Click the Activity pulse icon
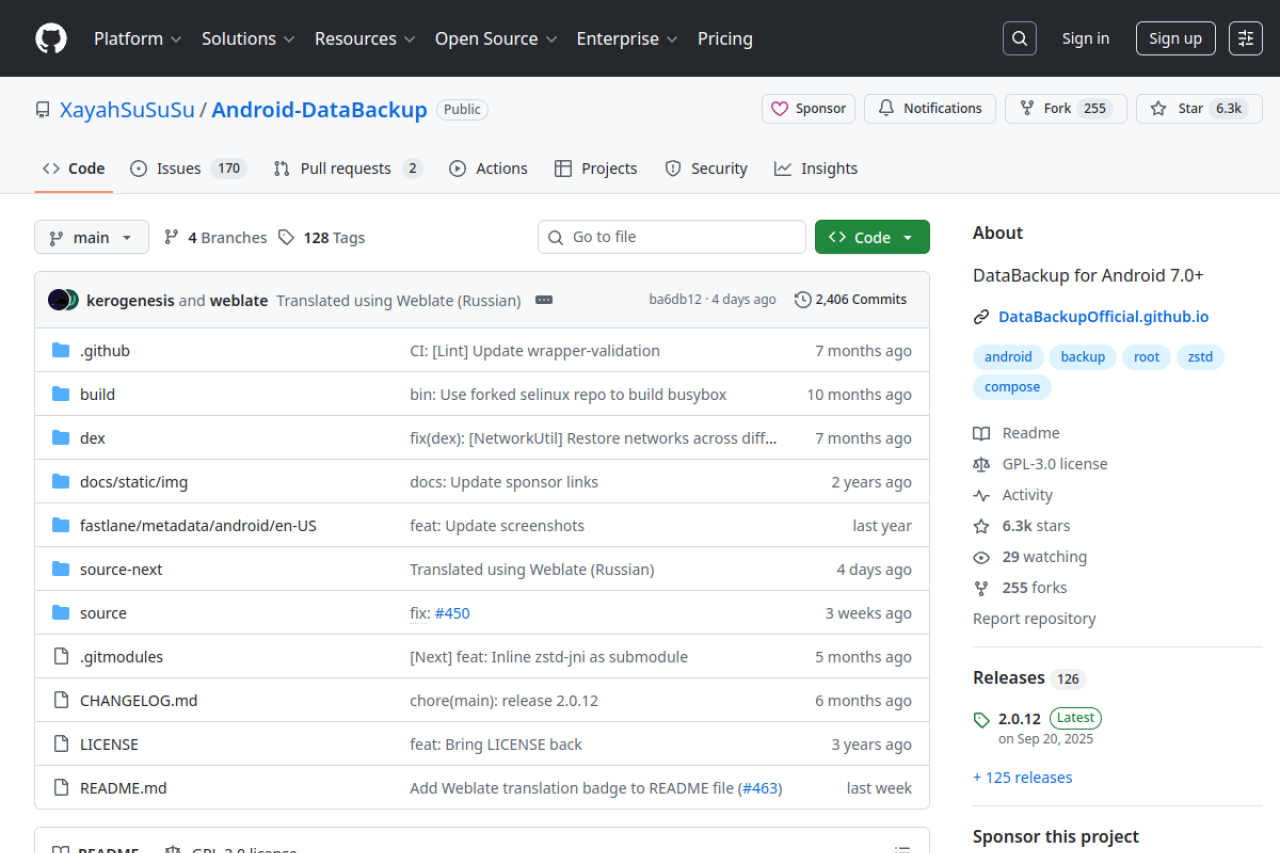Image resolution: width=1280 pixels, height=853 pixels. (981, 494)
